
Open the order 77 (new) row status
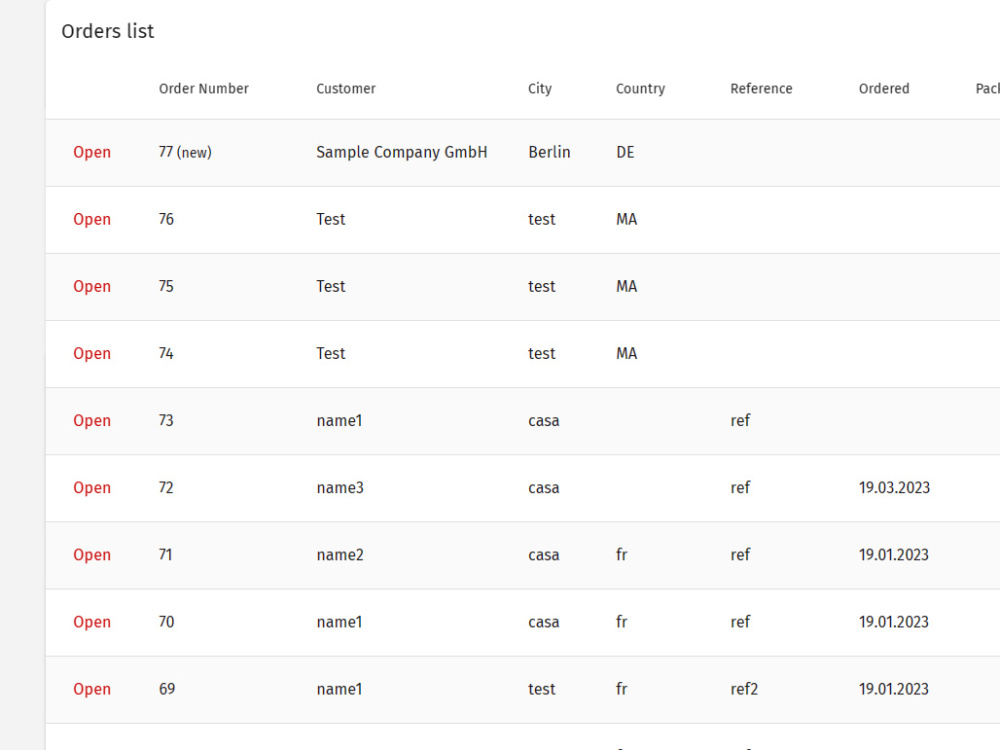(x=92, y=152)
